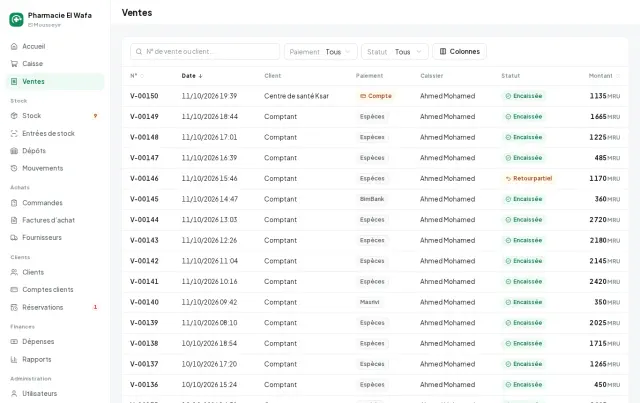Click the Rapports chart icon

point(14,359)
